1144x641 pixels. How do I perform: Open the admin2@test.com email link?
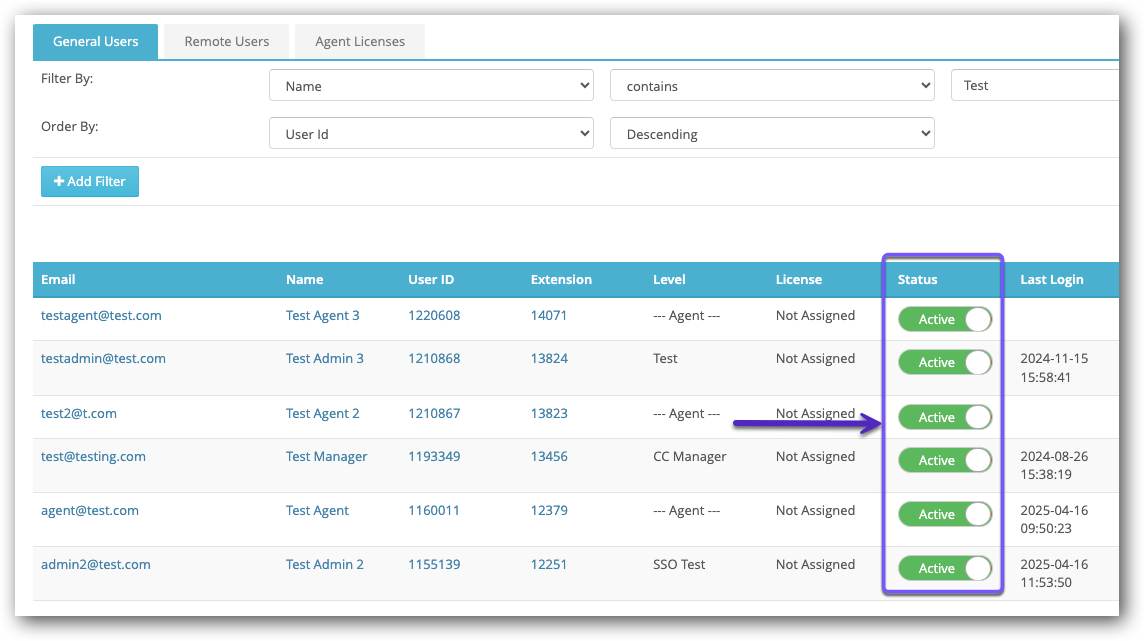(96, 564)
